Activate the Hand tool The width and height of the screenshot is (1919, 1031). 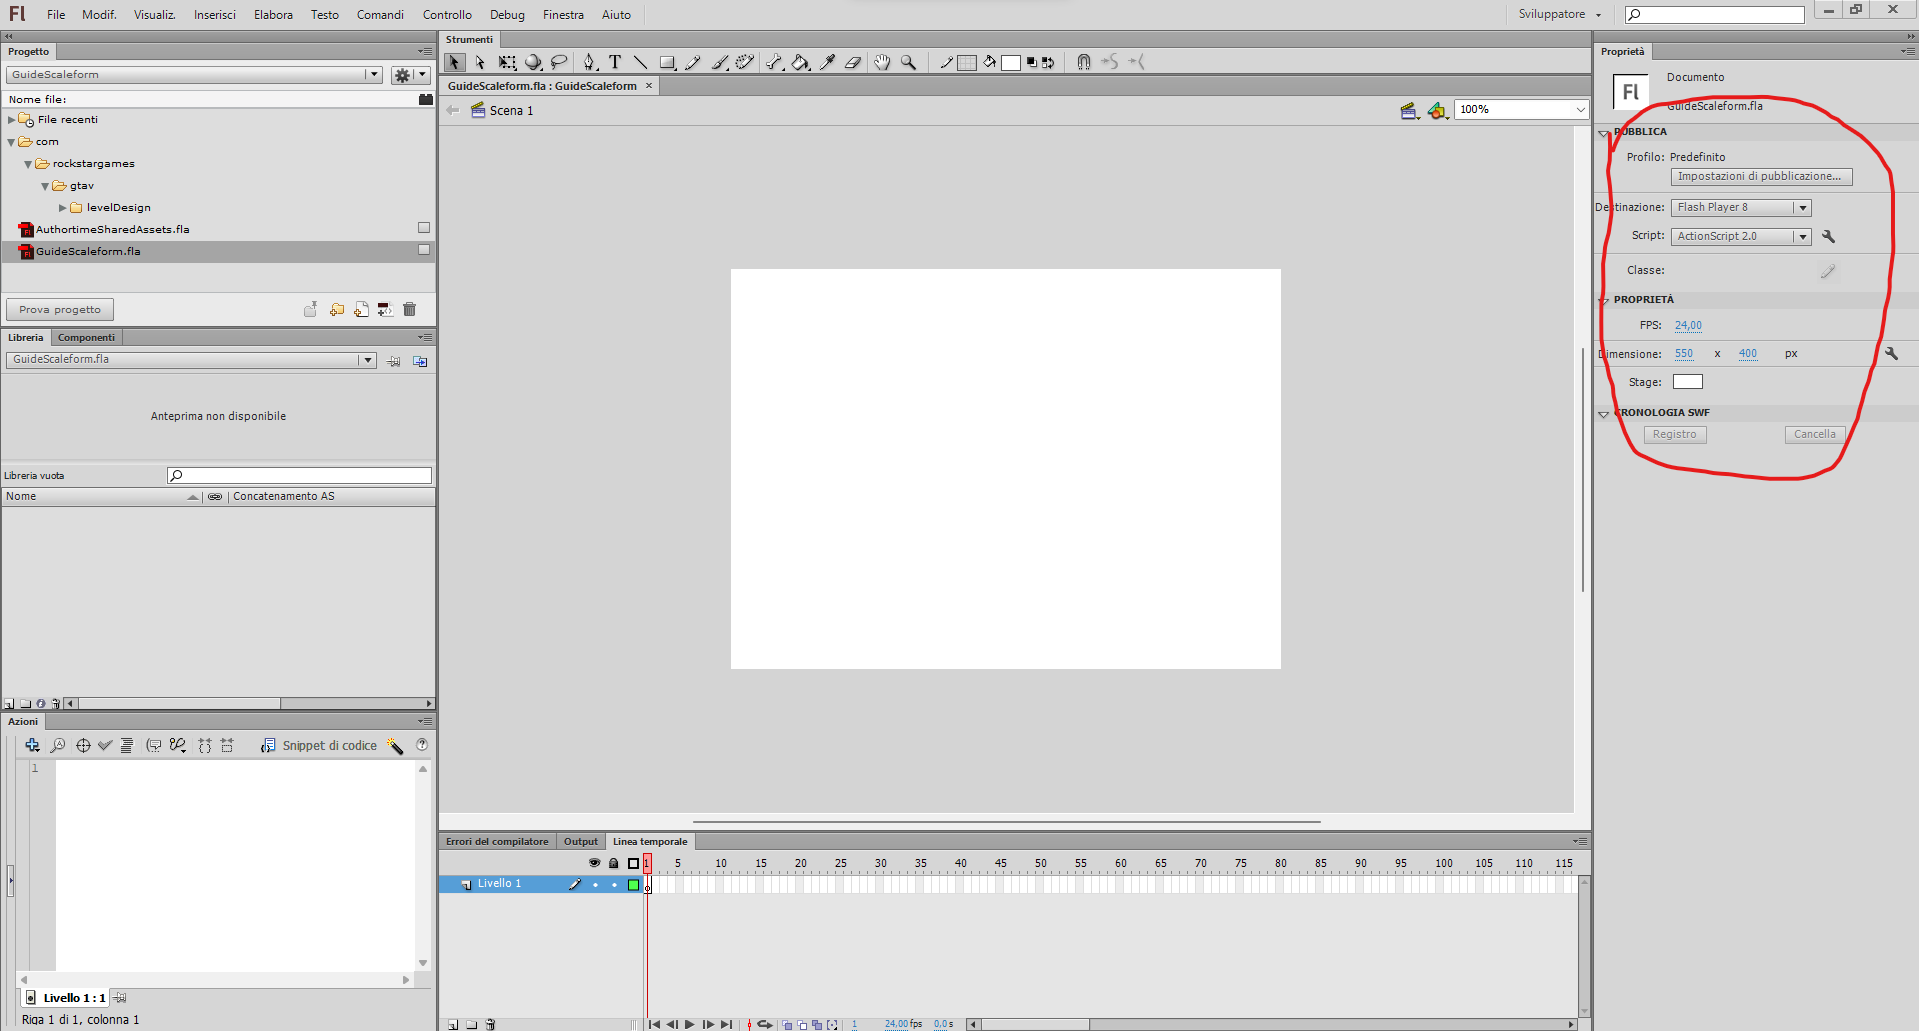pyautogui.click(x=882, y=62)
